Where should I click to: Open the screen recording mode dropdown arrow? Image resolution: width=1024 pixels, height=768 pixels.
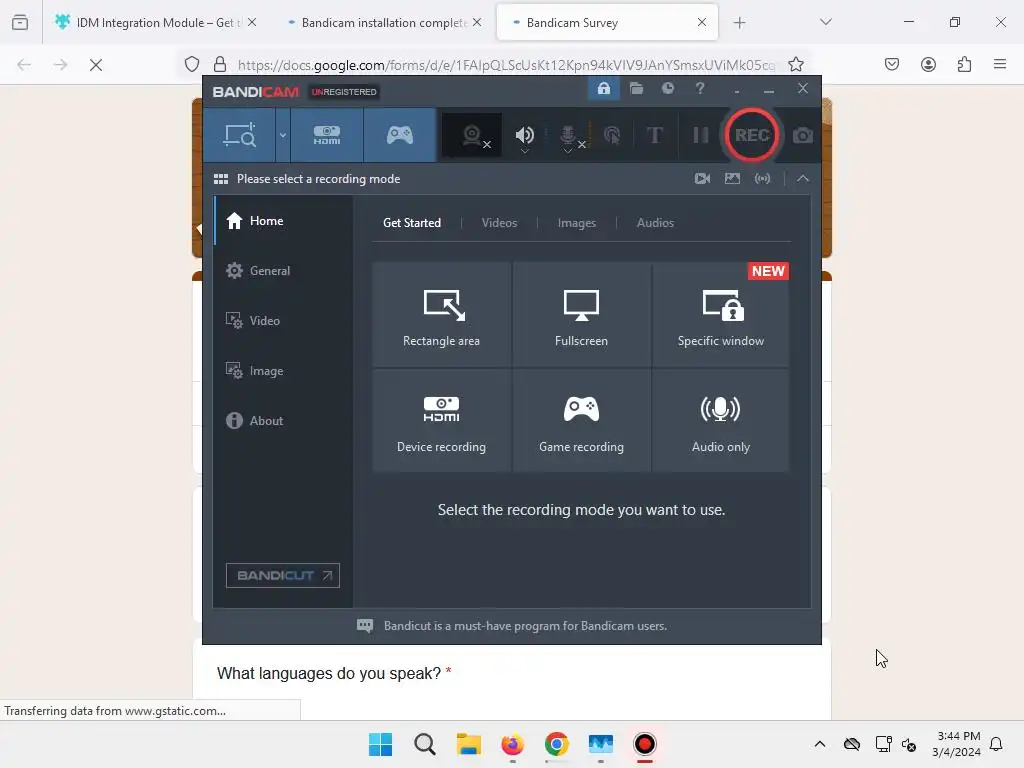(283, 135)
